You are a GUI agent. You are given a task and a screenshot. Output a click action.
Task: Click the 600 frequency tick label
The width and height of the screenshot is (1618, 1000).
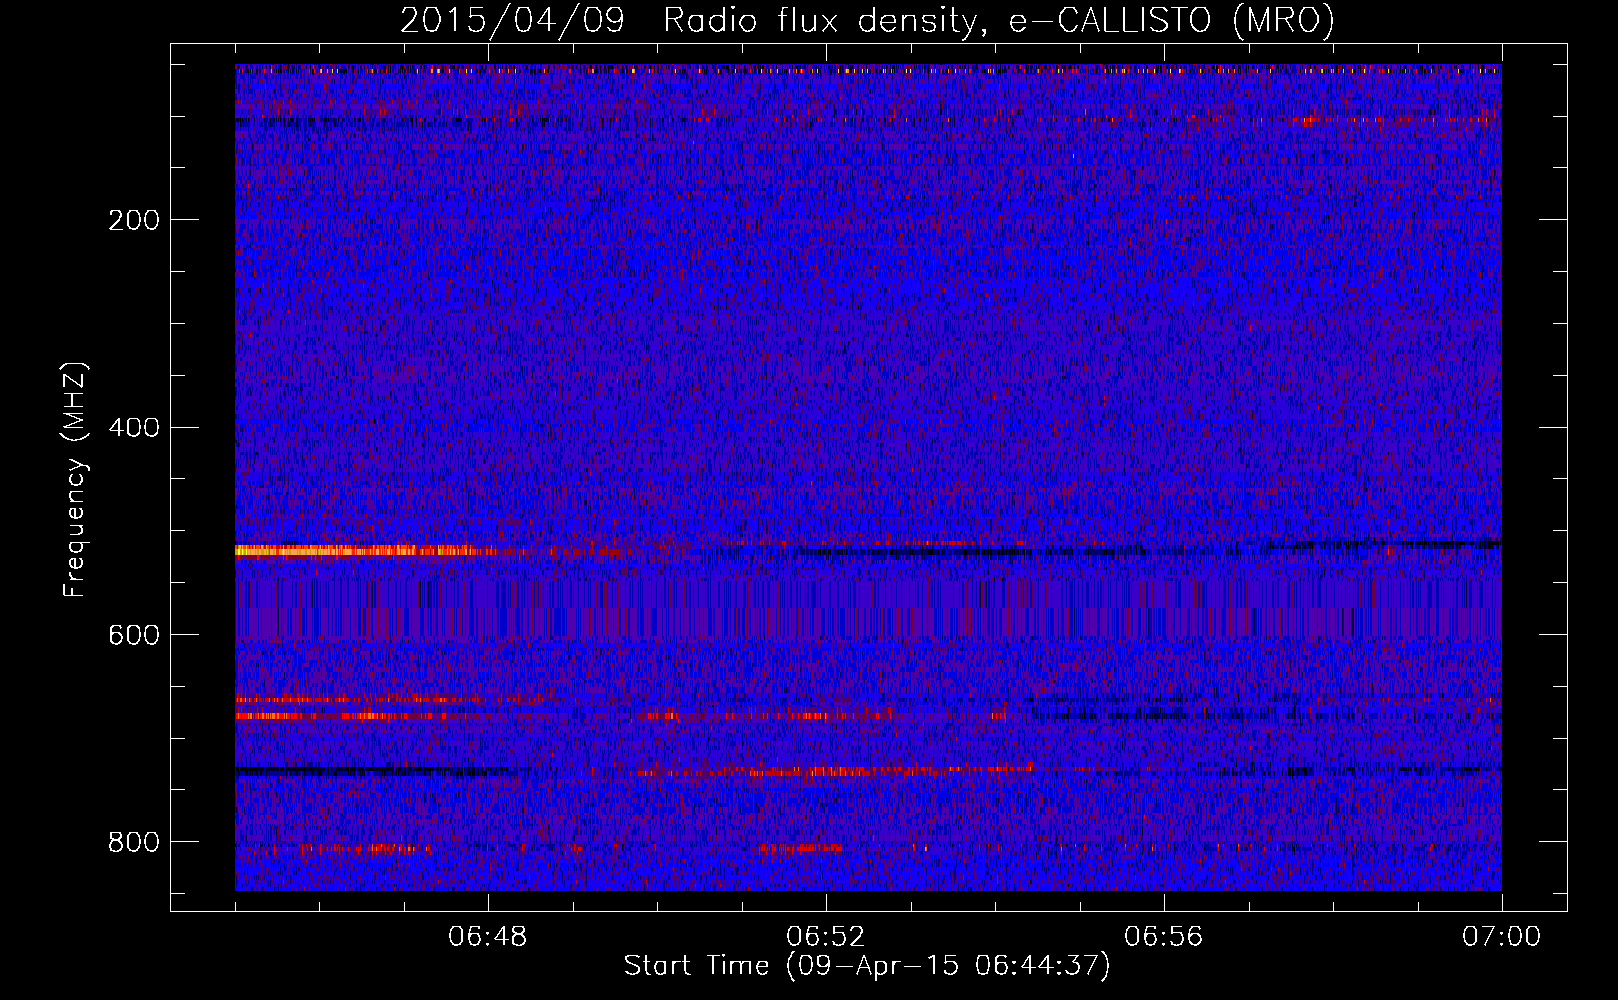(x=134, y=636)
